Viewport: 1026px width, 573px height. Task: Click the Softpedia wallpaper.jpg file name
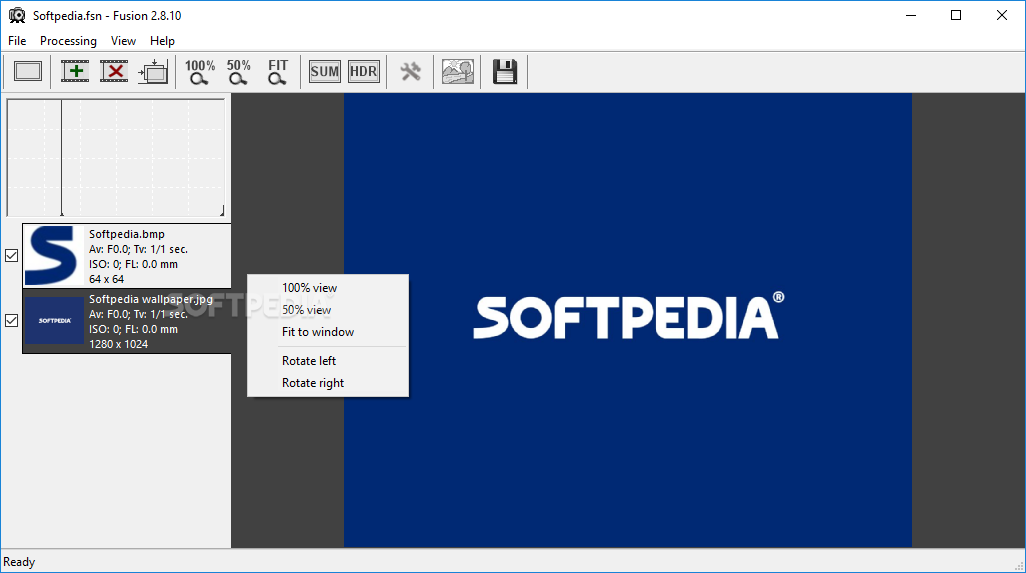coord(150,299)
